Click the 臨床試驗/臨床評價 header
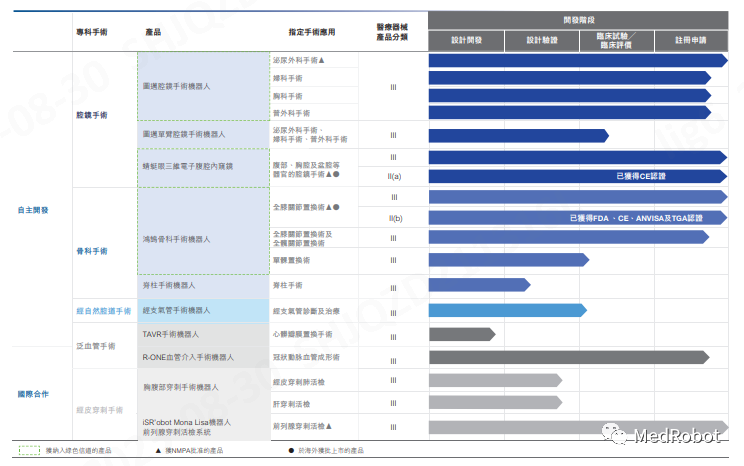Viewport: 744px width, 466px height. 617,40
